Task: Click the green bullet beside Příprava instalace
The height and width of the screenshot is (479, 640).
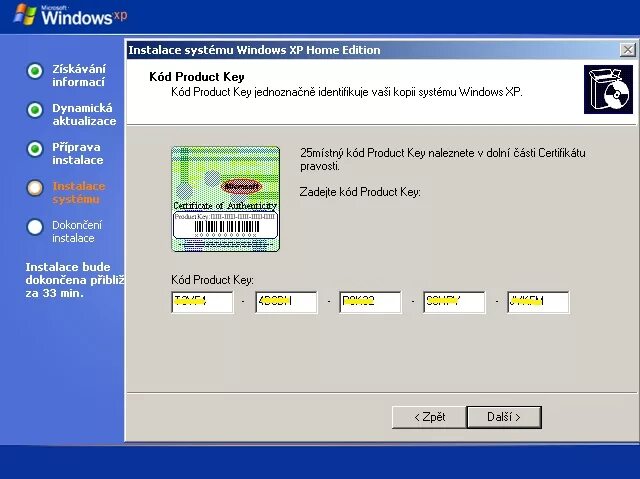Action: [x=35, y=149]
